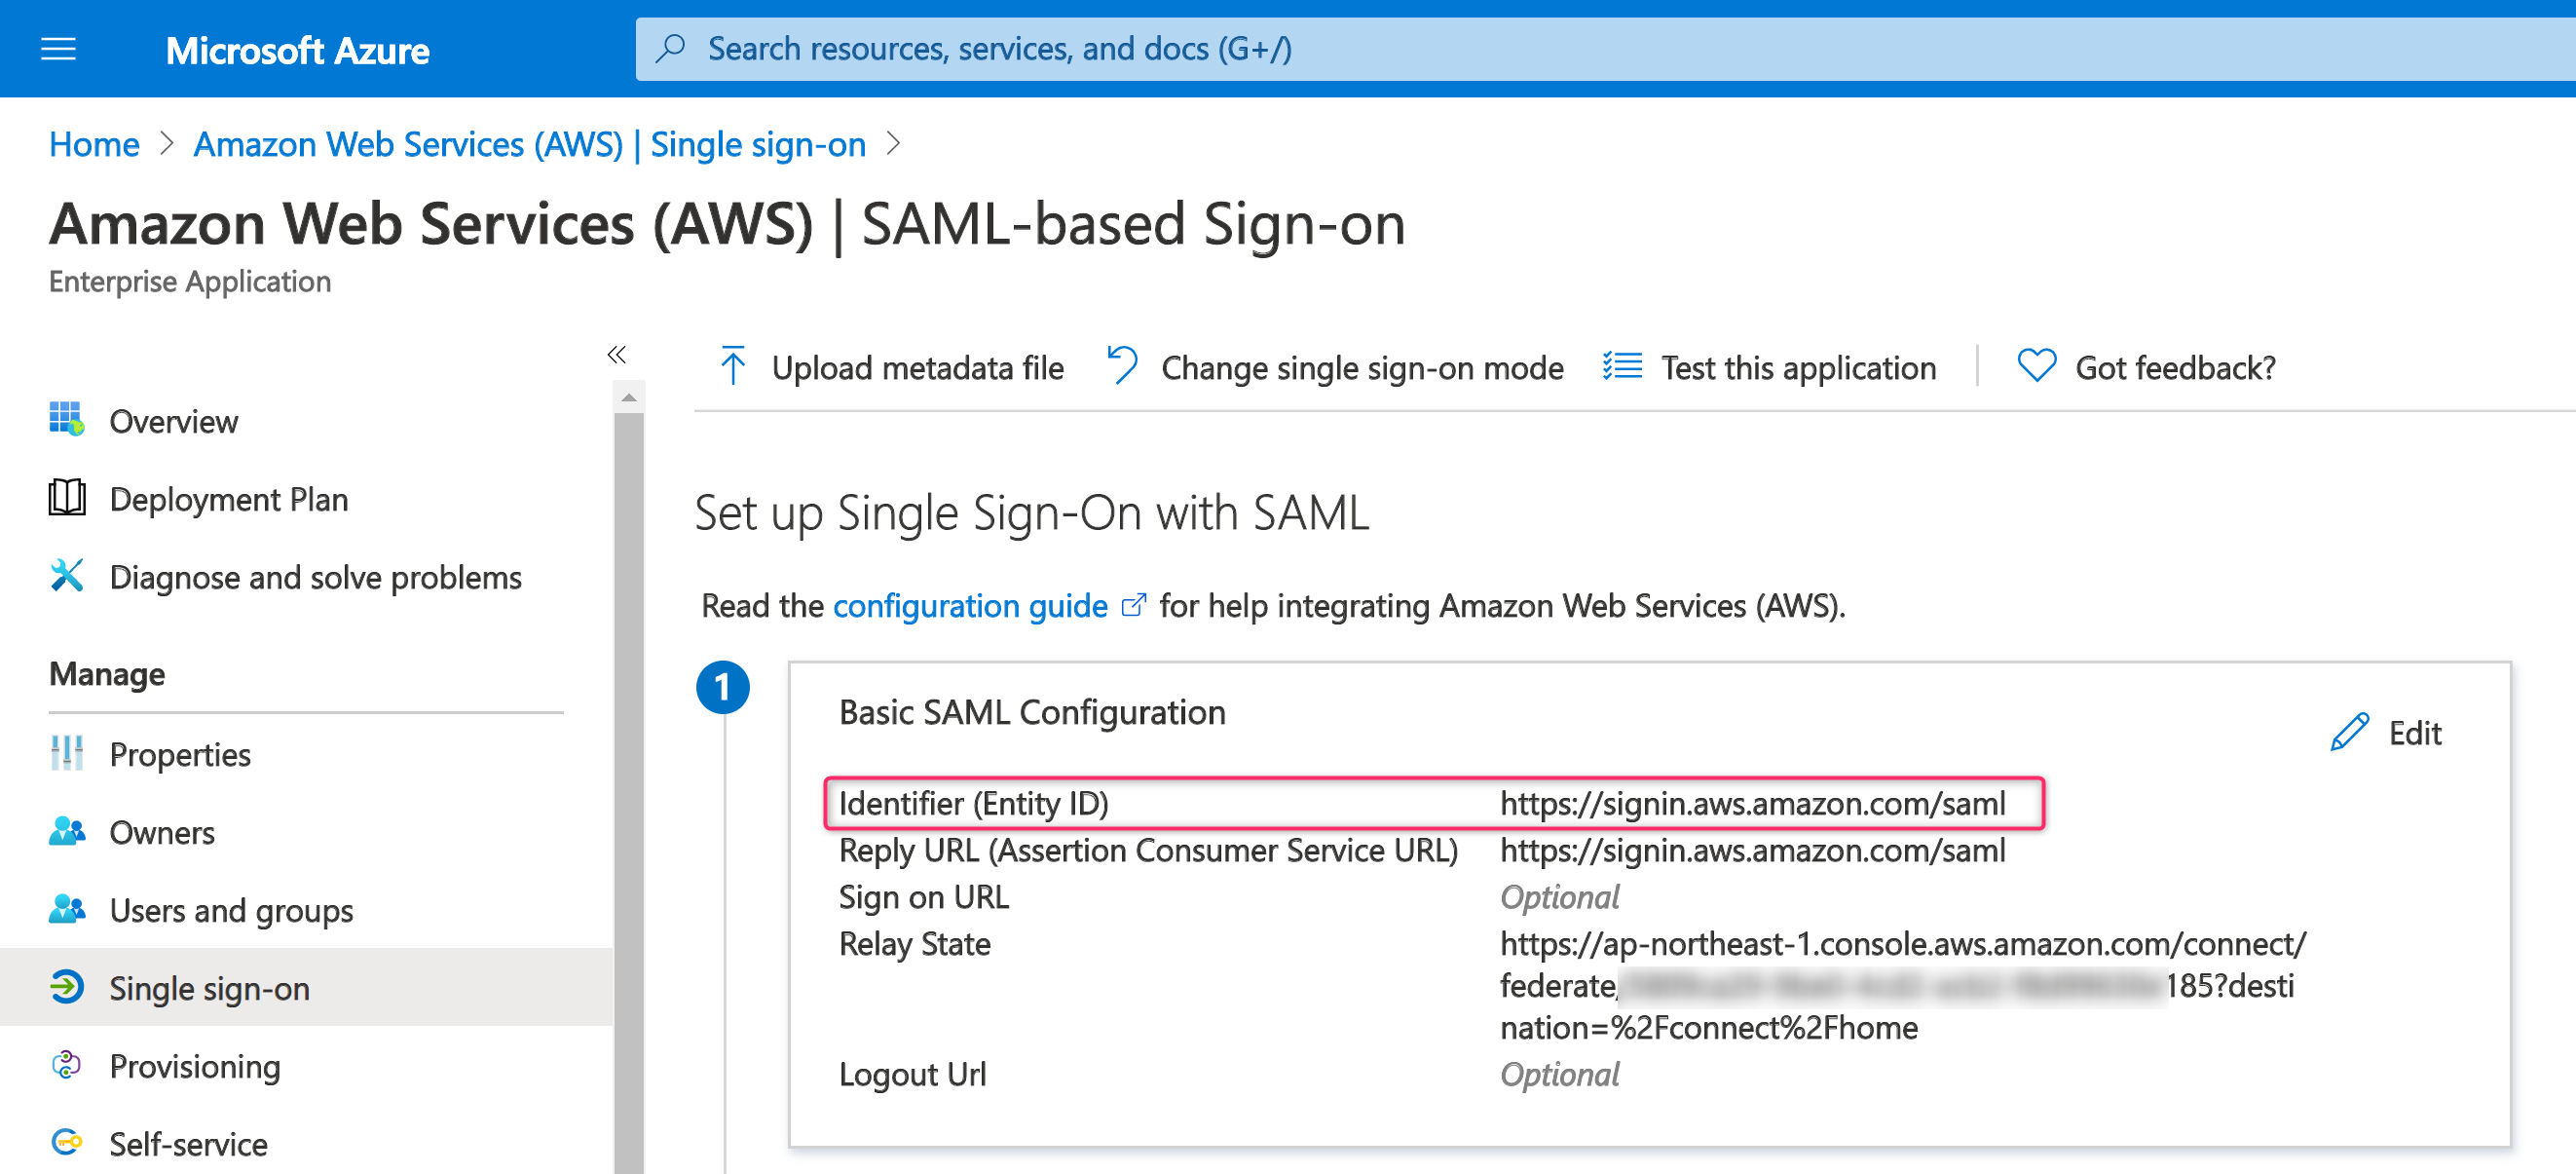The image size is (2576, 1174).
Task: Click the Properties sliders icon
Action: tap(66, 754)
